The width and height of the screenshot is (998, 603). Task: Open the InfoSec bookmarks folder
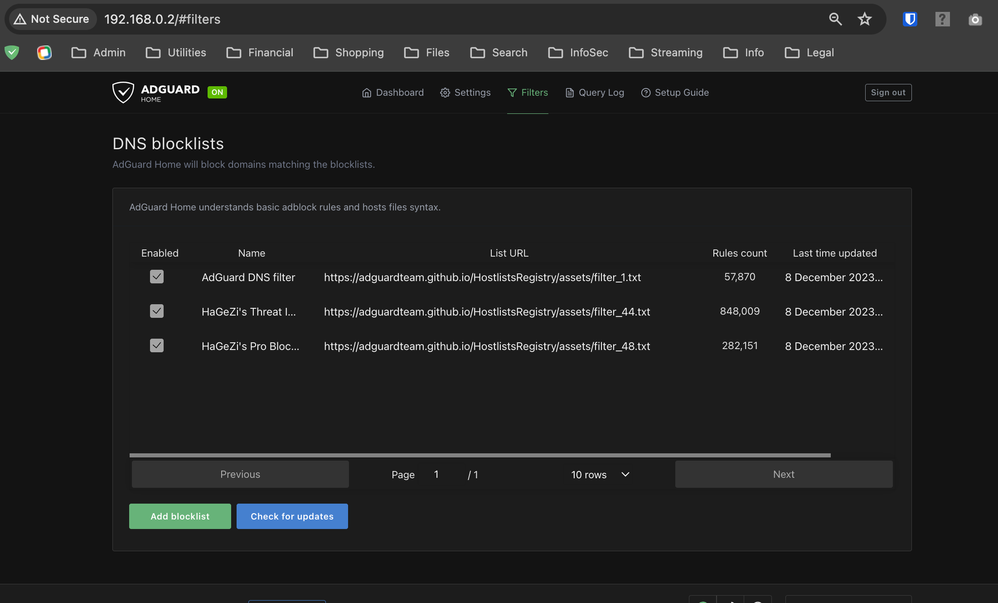click(x=579, y=52)
